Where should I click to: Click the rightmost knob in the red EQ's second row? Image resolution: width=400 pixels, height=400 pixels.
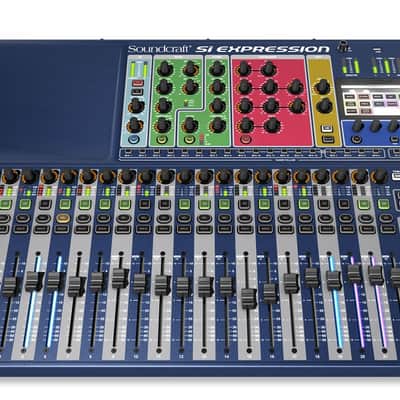tap(295, 87)
